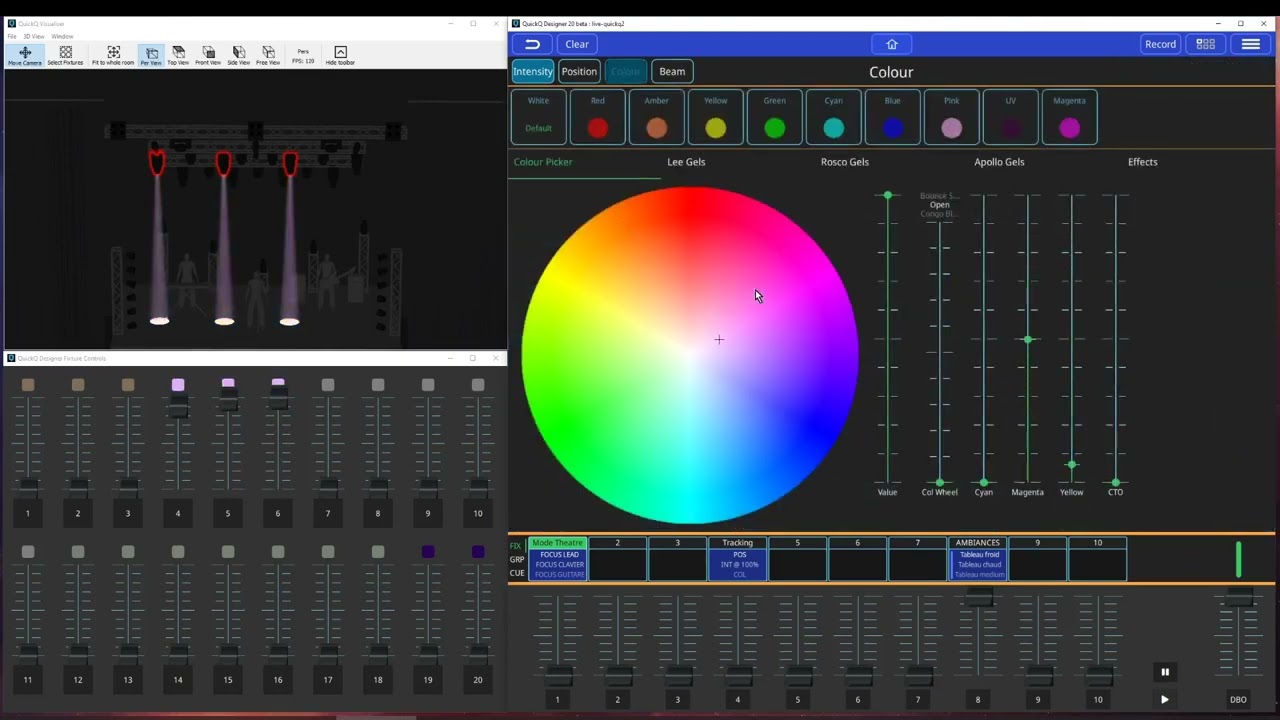Screen dimensions: 1280x720
Task: Click the fixture 4 fader handle
Action: (x=178, y=405)
